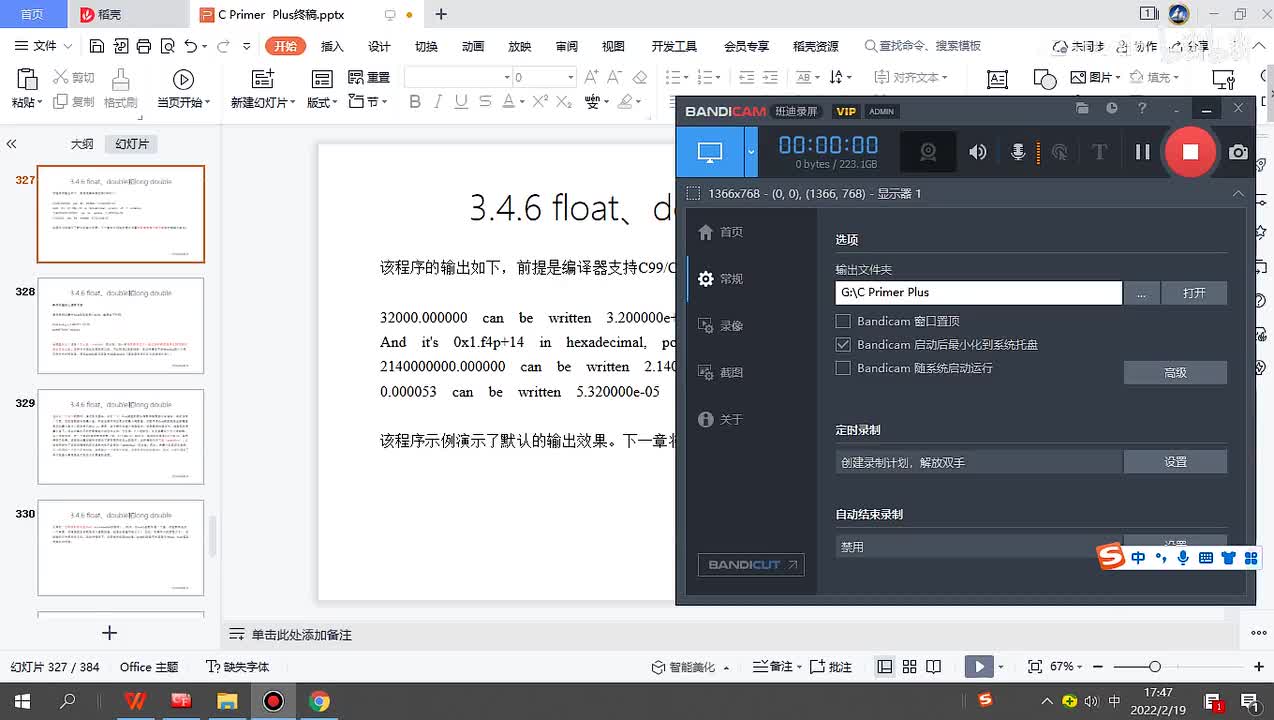Clear formatting eraser icon

[x=640, y=77]
